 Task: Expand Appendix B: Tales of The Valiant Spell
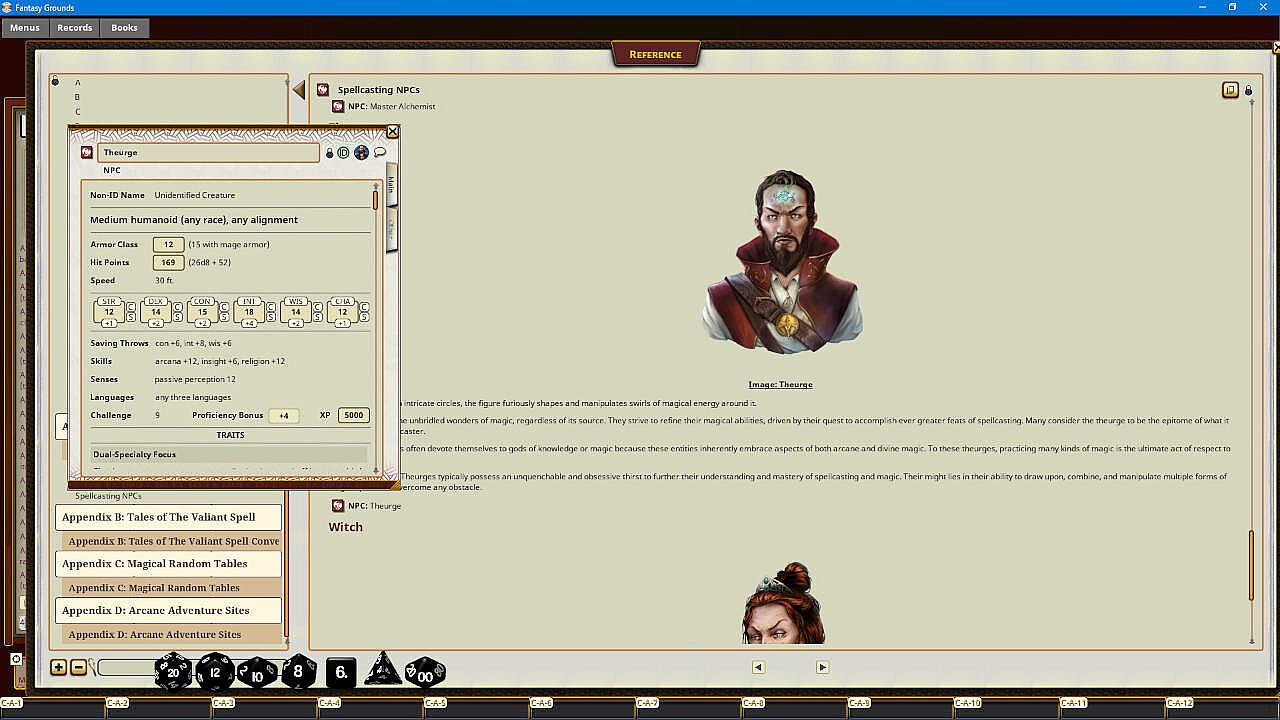pyautogui.click(x=168, y=517)
